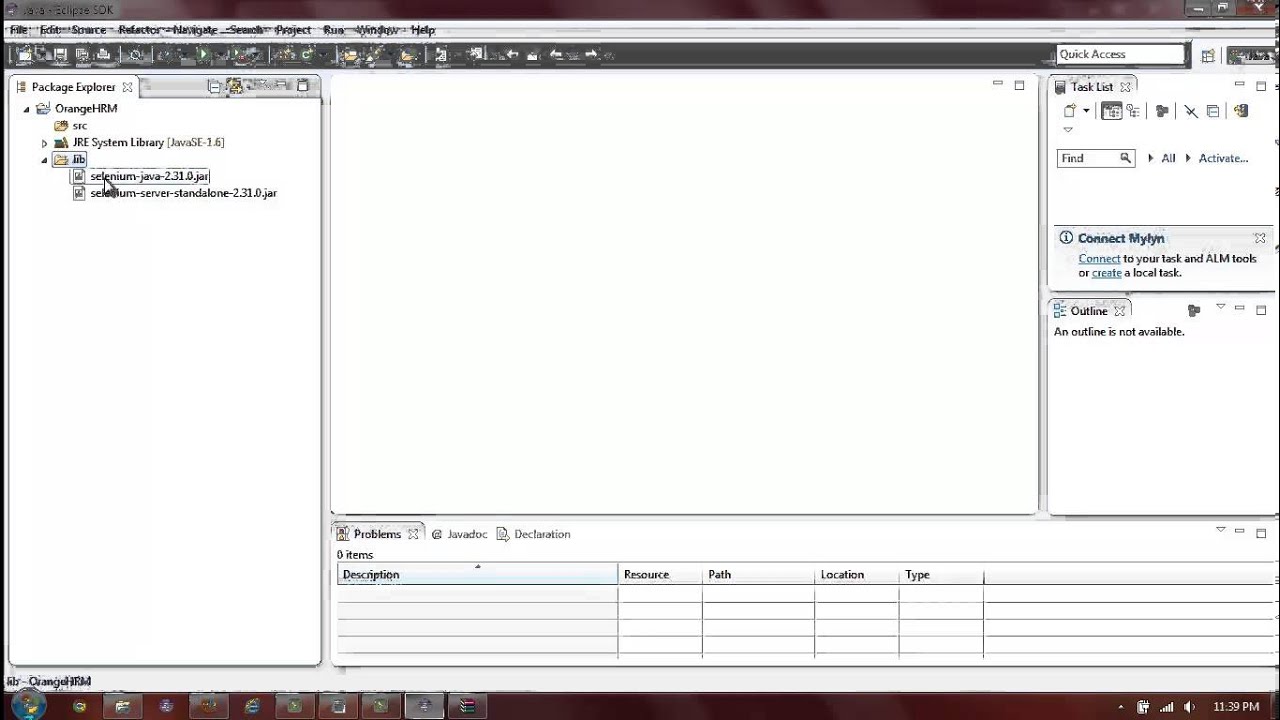Viewport: 1280px width, 720px height.
Task: Click the Find magnifier icon
Action: tap(1126, 158)
